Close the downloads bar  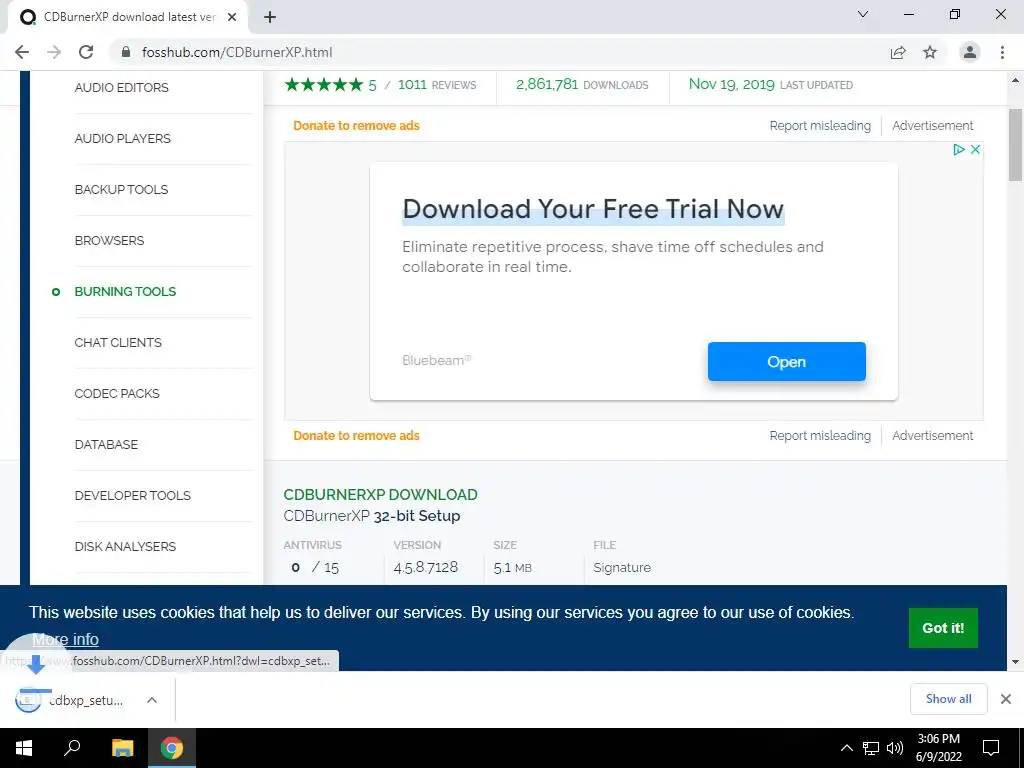tap(1006, 699)
